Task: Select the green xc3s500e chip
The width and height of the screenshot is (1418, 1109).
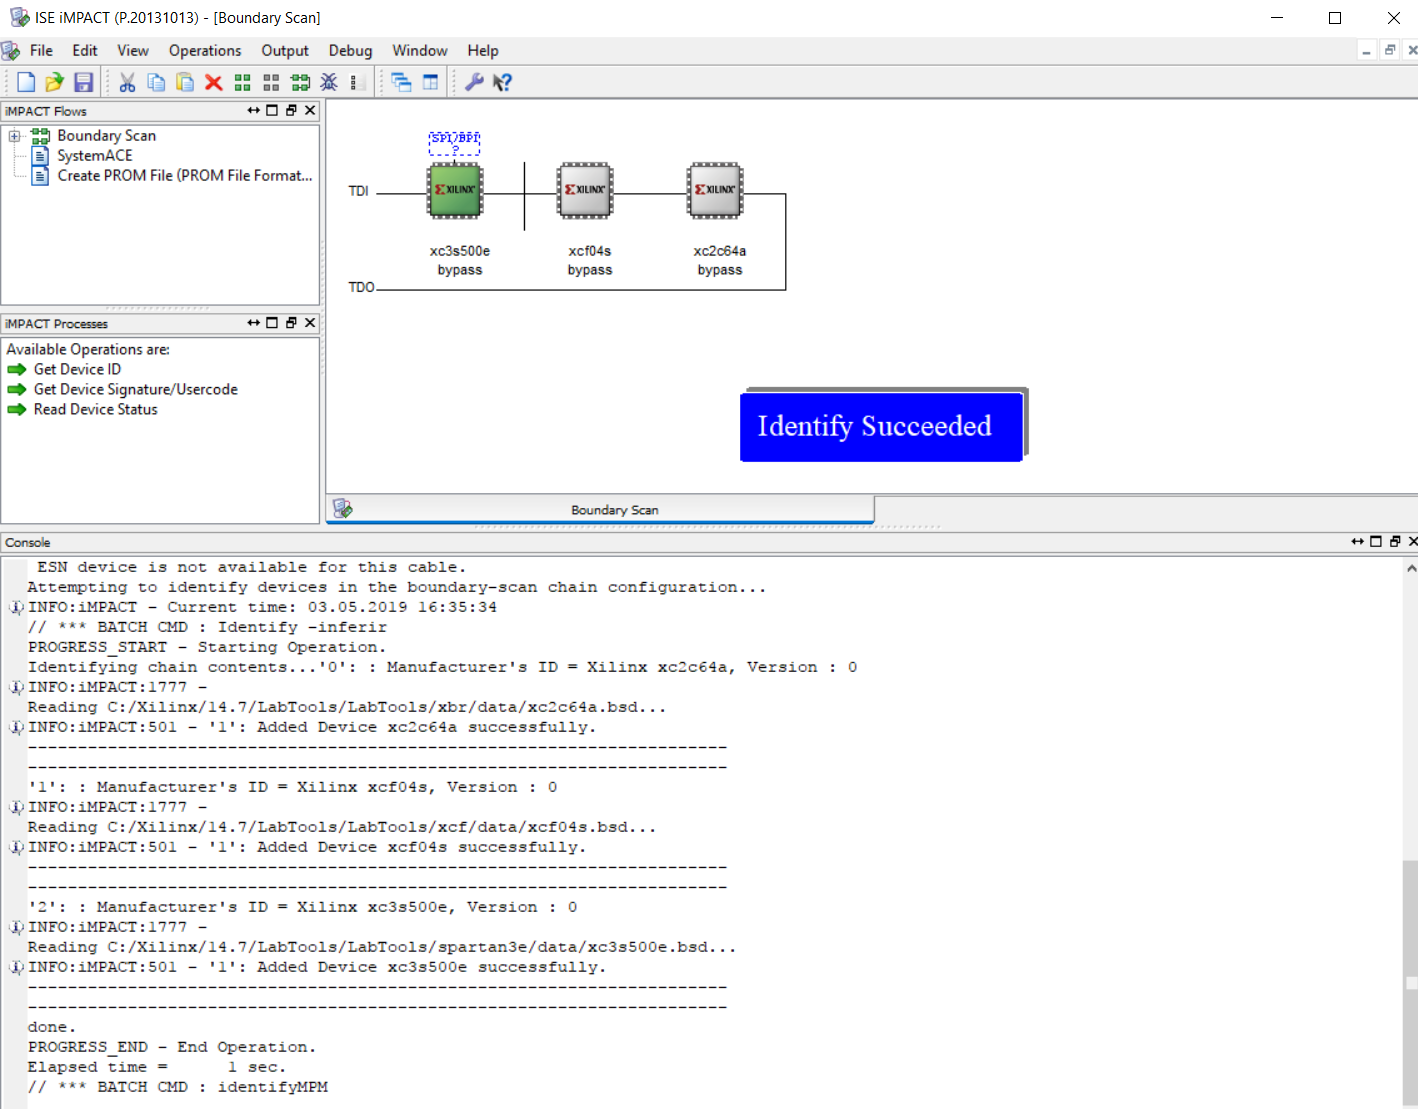Action: (455, 190)
